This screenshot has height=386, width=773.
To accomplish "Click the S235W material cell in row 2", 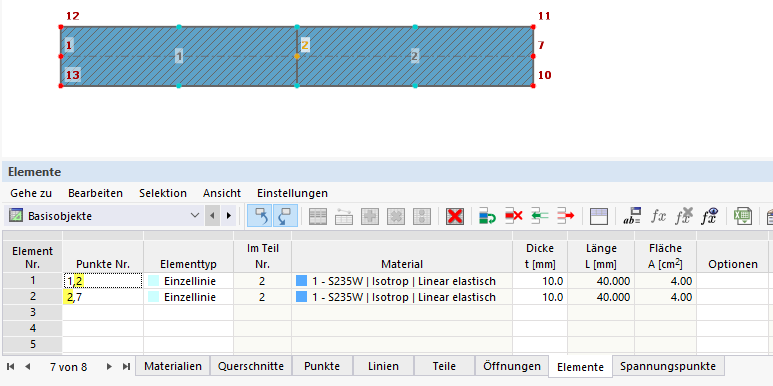I will click(402, 297).
